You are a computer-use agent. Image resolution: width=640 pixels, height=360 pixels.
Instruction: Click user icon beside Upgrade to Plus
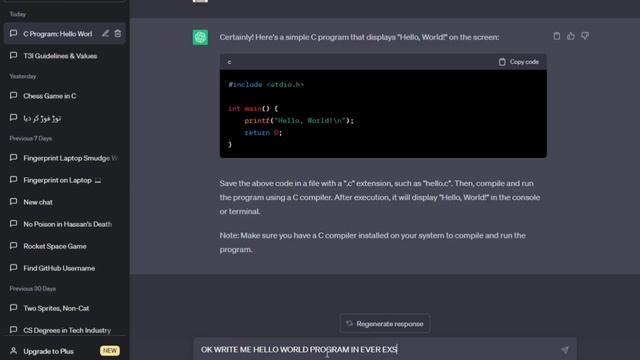click(13, 351)
